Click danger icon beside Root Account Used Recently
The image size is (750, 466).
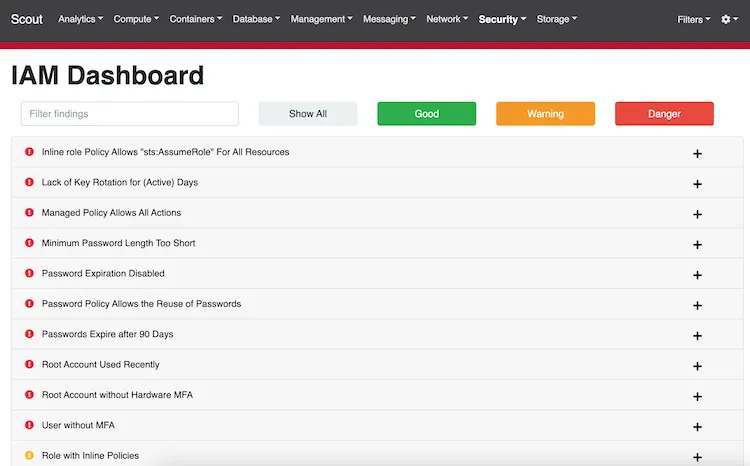point(29,365)
